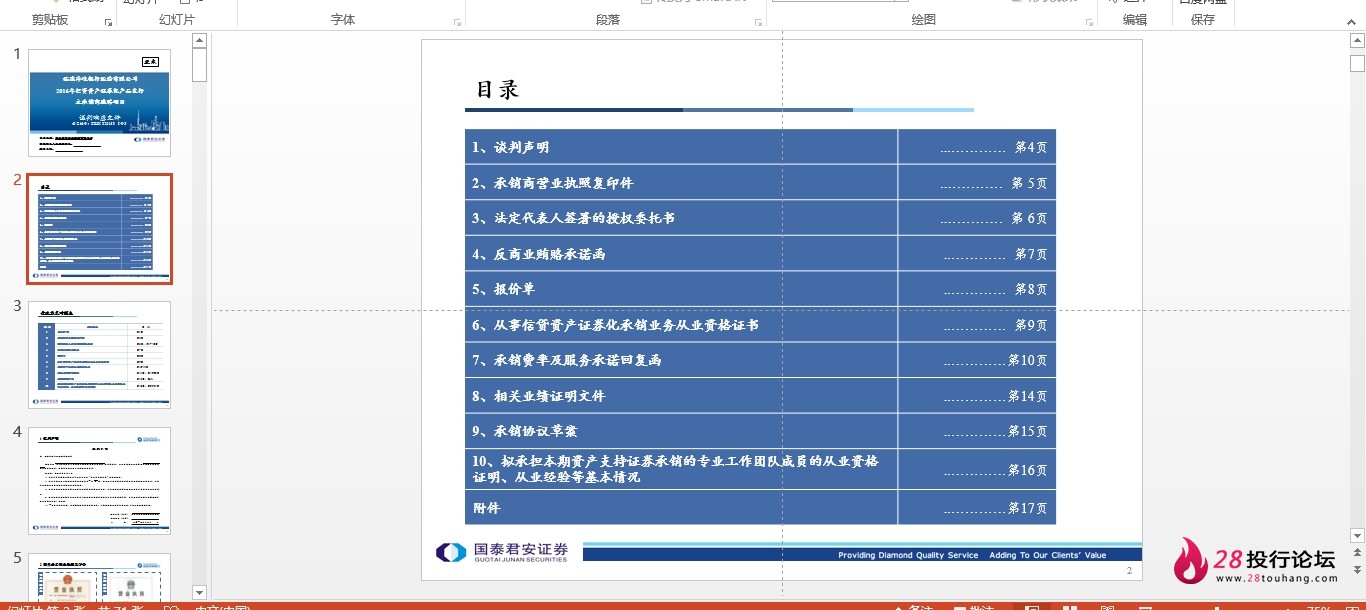Select slide 3 thumbnail

(x=99, y=355)
